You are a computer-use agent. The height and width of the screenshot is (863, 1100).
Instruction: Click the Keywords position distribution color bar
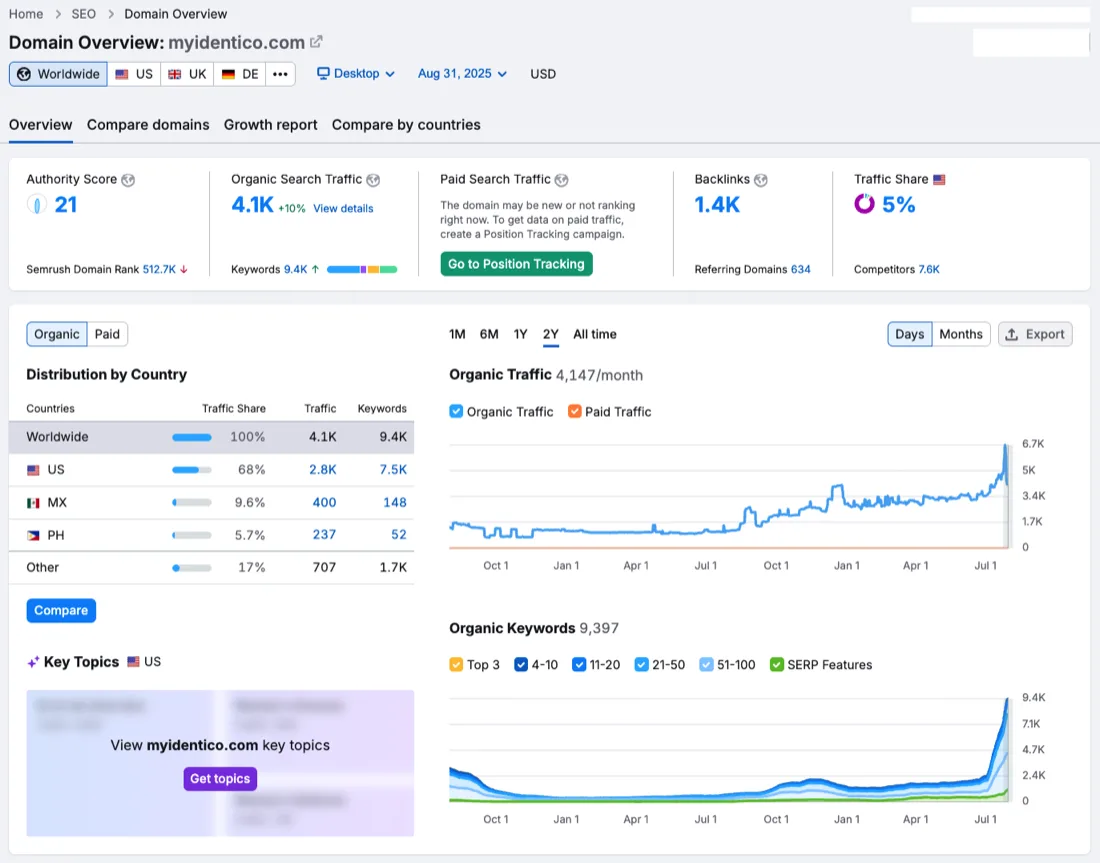(362, 269)
